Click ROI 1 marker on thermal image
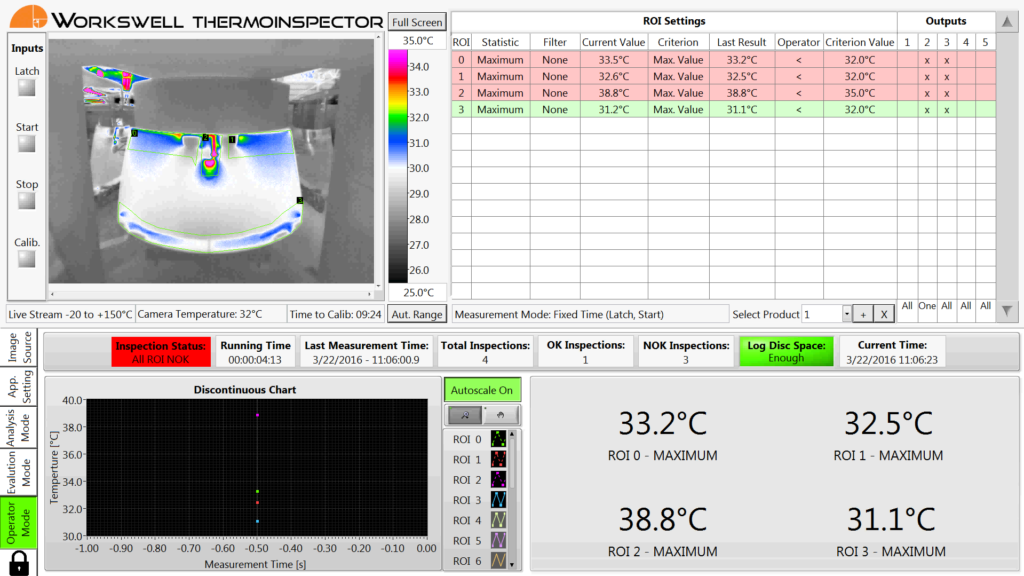This screenshot has height=576, width=1024. click(232, 139)
